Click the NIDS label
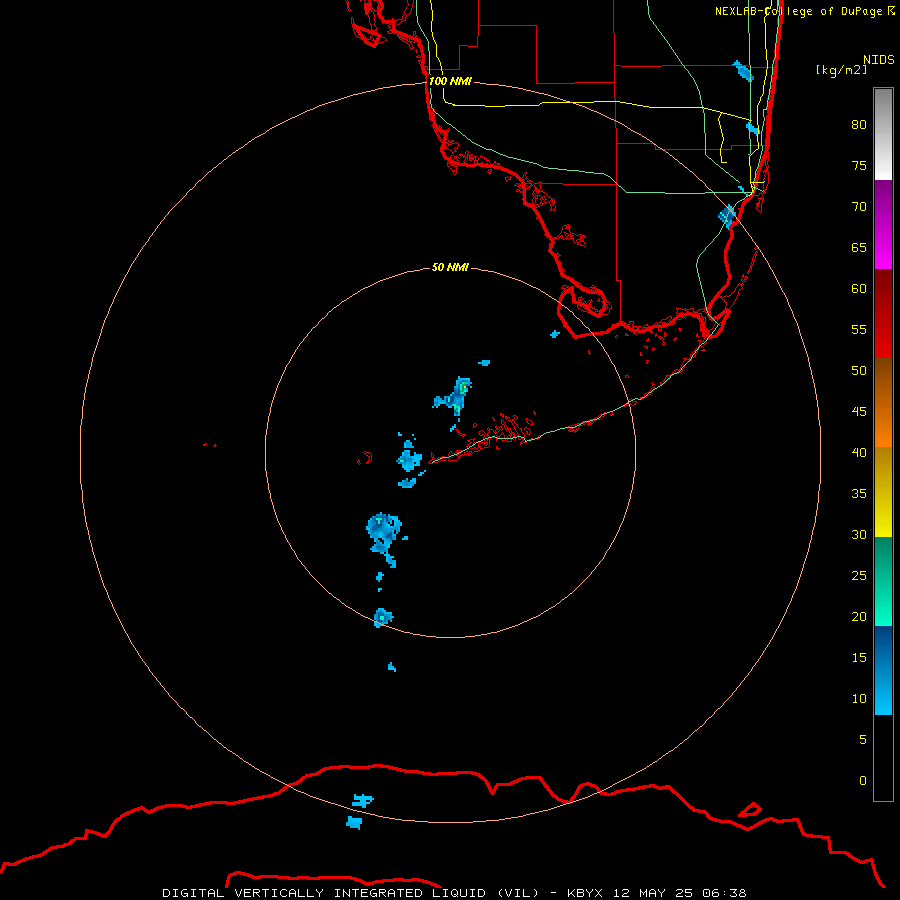The height and width of the screenshot is (900, 900). (879, 60)
